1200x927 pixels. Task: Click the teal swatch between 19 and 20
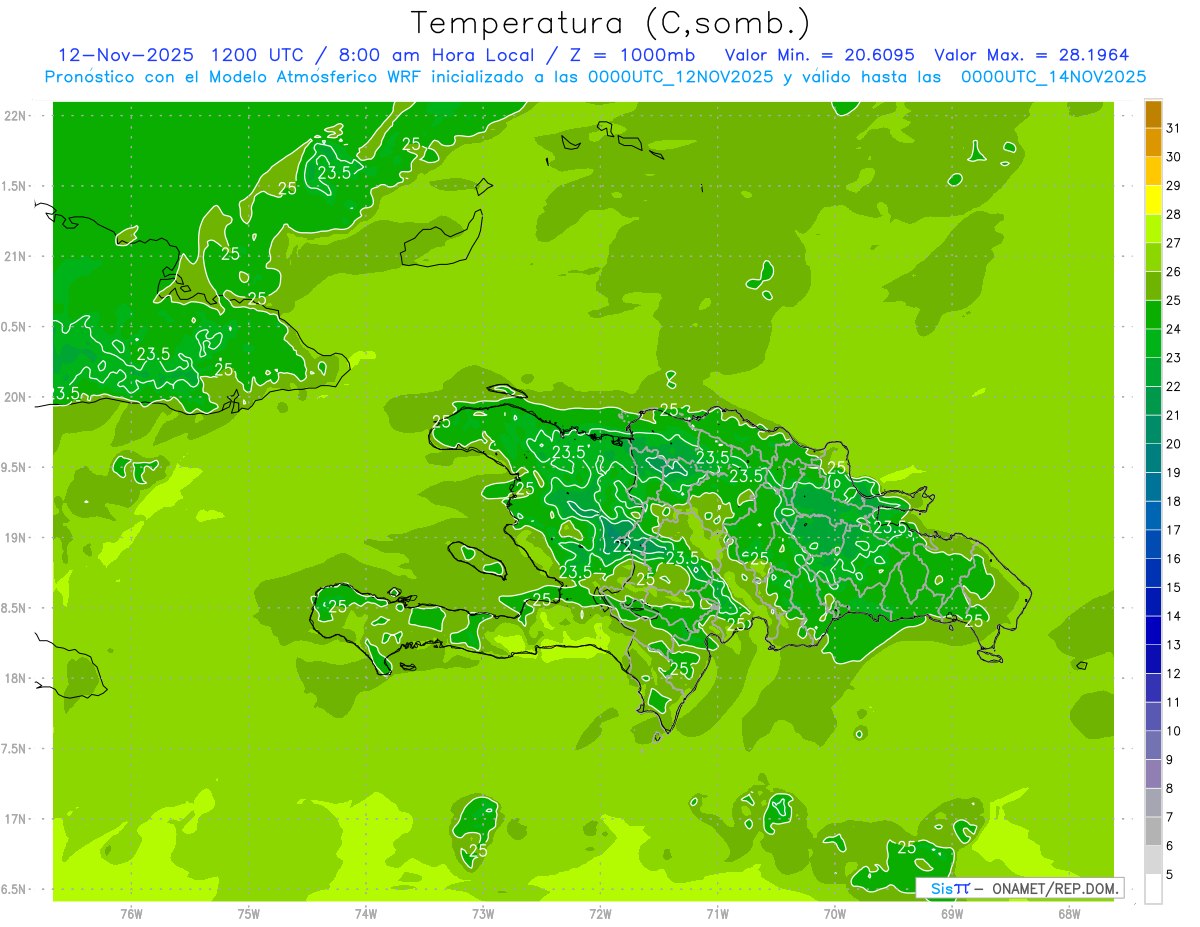pos(1153,458)
